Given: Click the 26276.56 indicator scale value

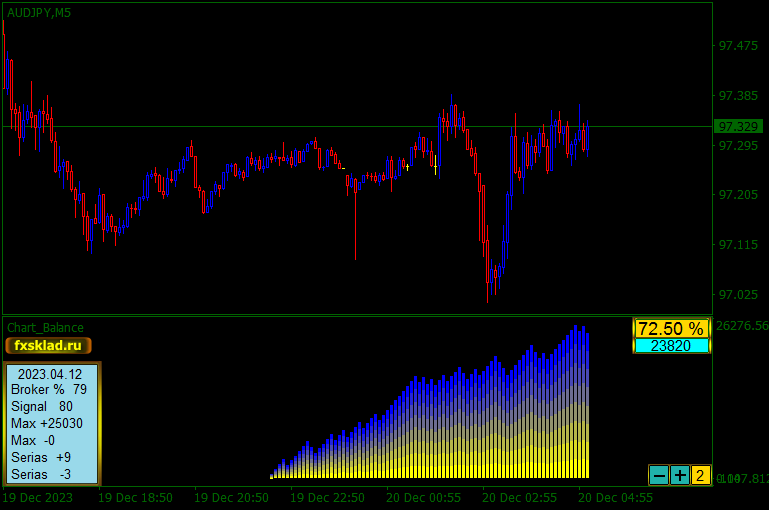Looking at the screenshot, I should coord(742,326).
